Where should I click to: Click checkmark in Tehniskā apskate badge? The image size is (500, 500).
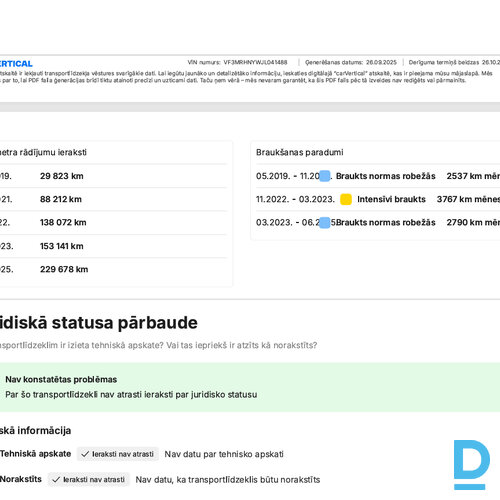coord(85,454)
